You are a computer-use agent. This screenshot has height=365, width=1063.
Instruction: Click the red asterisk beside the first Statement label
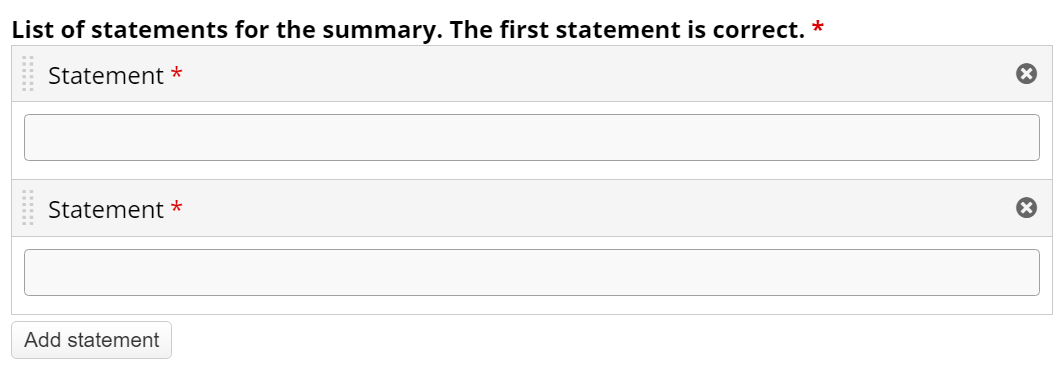coord(176,73)
